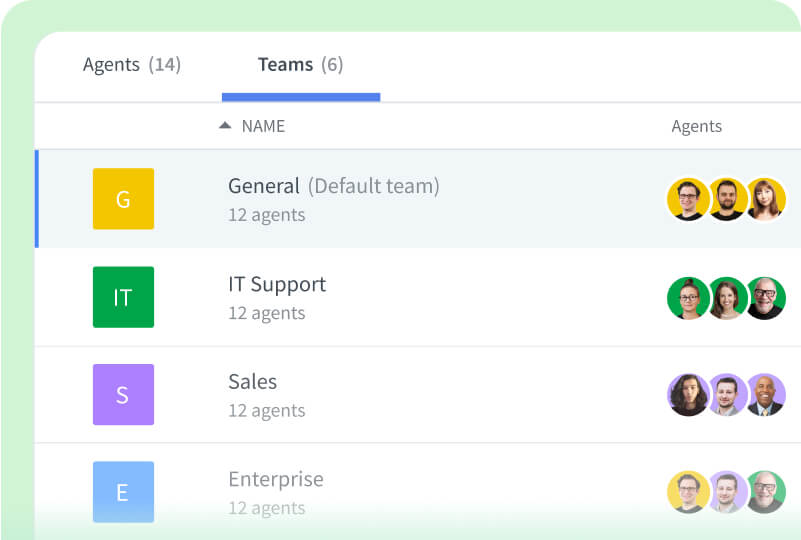Sort by NAME column header
This screenshot has width=801, height=540.
tap(263, 126)
